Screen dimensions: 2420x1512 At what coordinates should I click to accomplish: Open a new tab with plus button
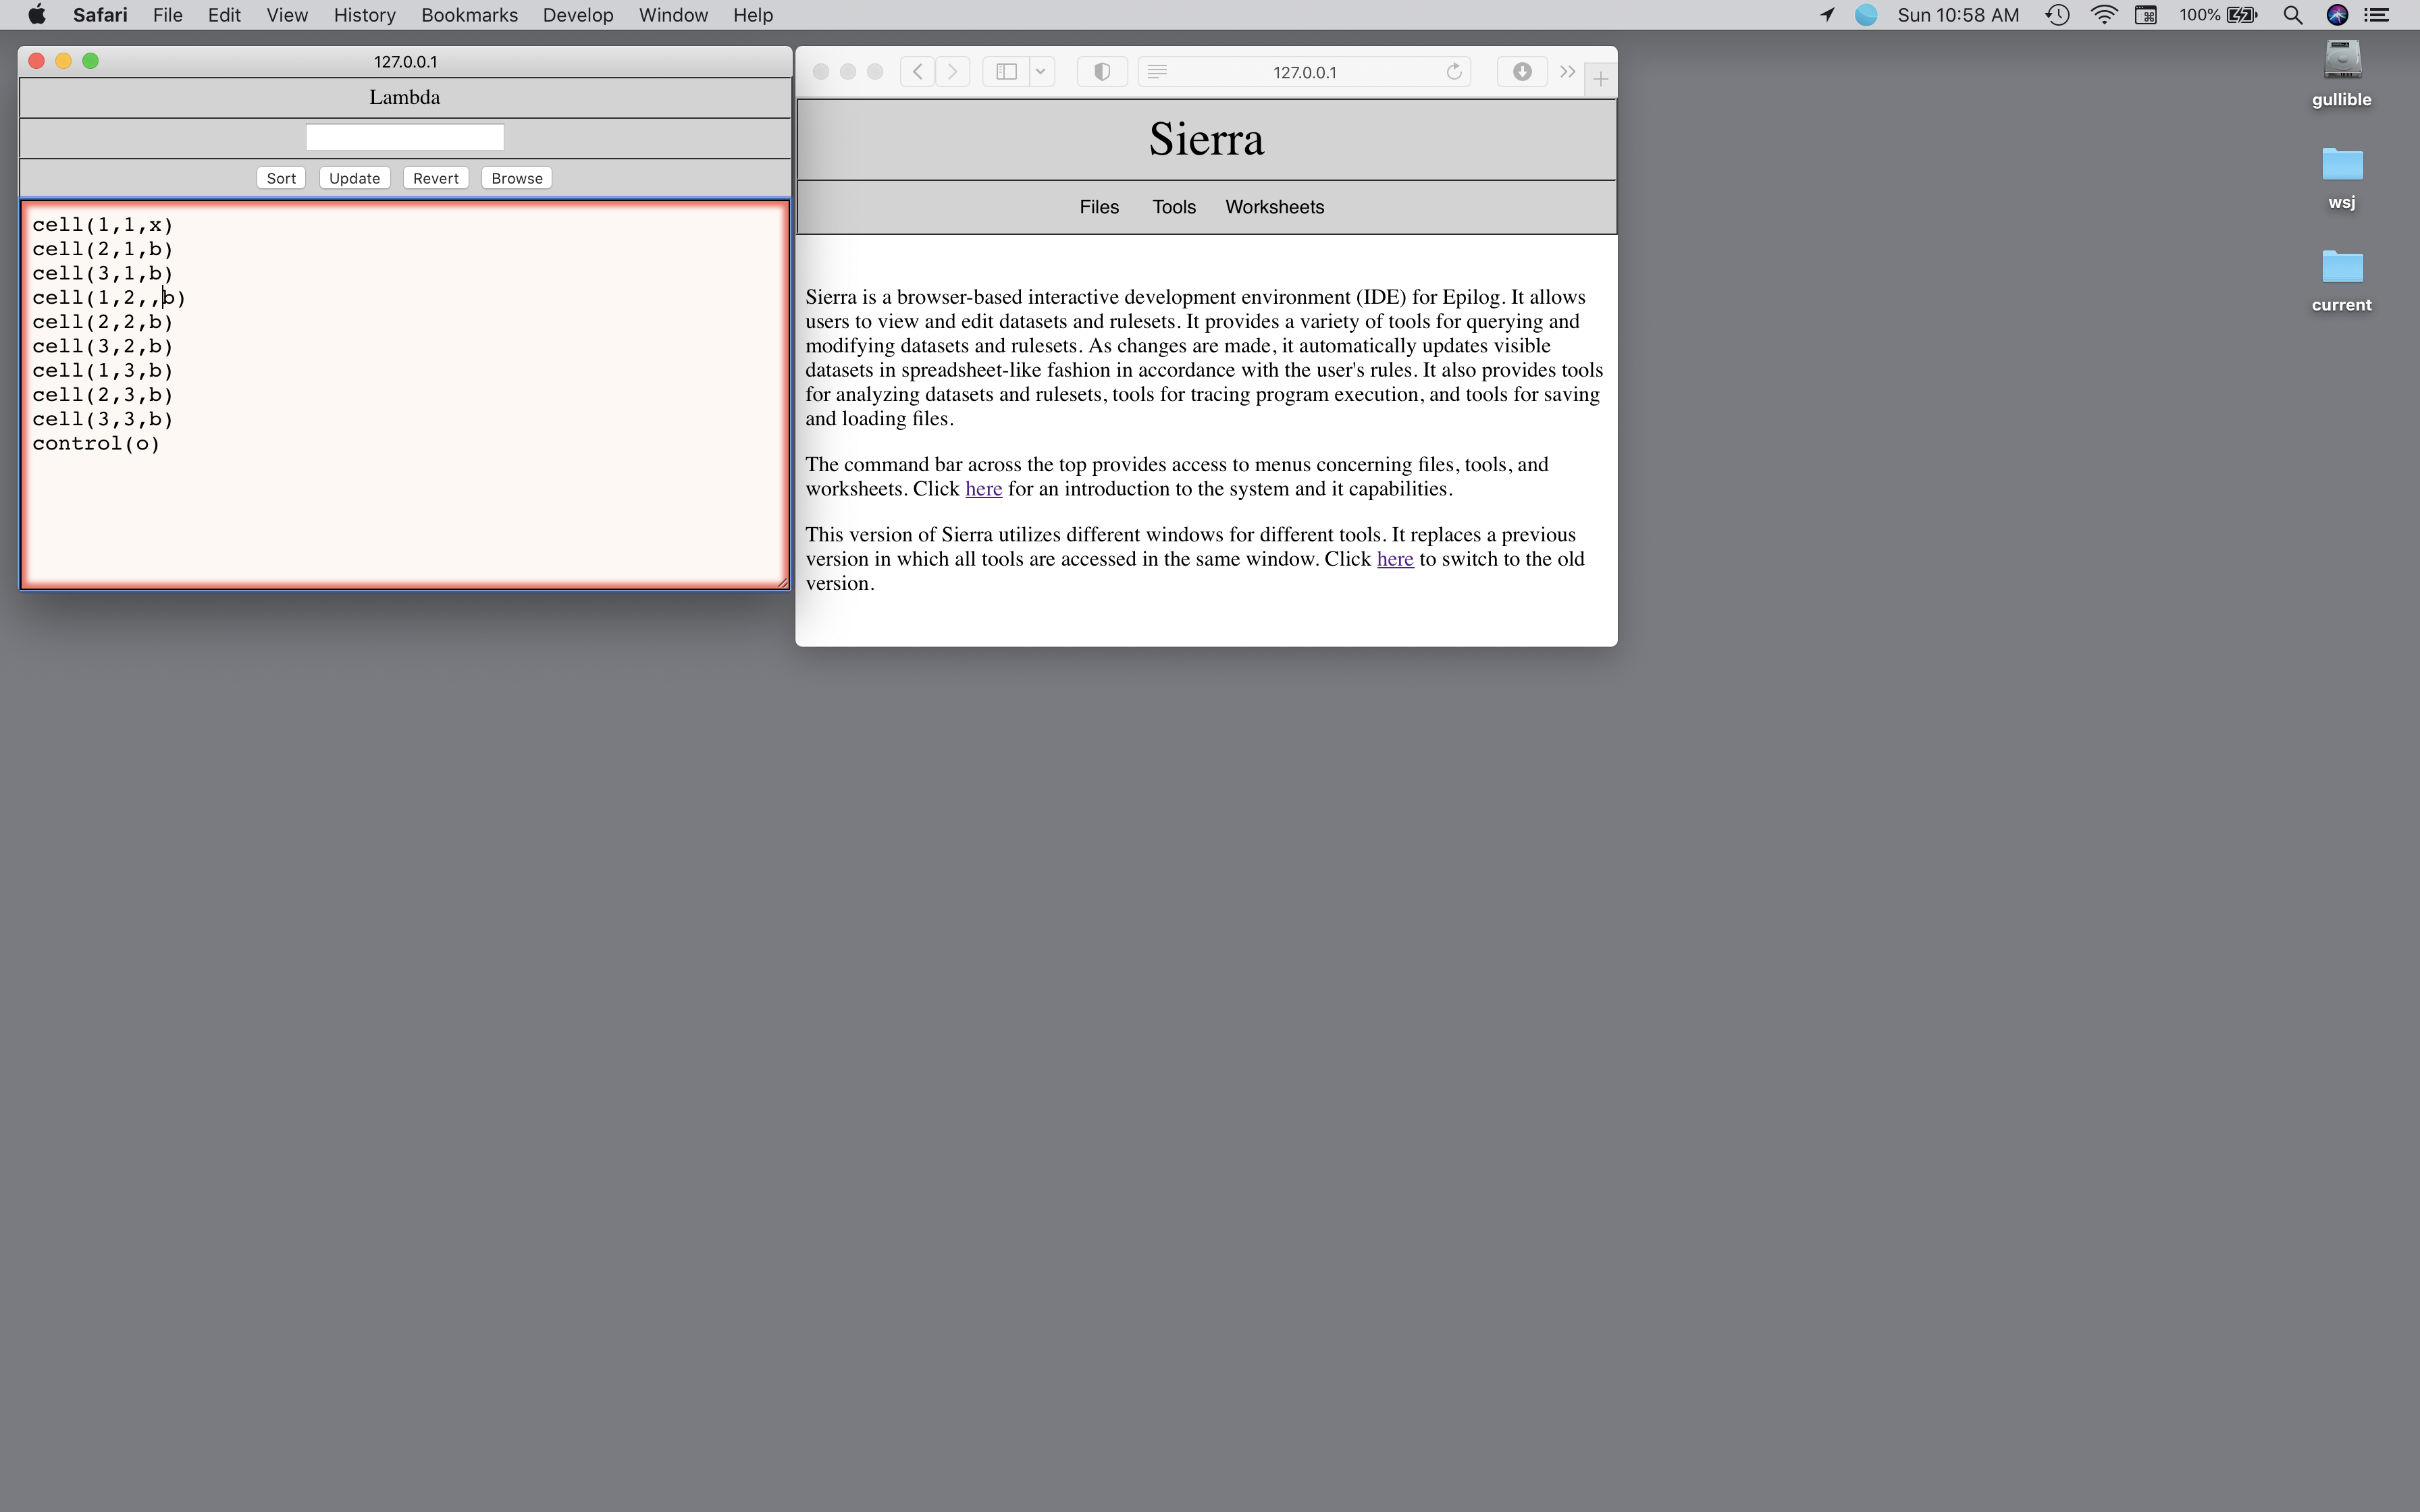(1600, 79)
